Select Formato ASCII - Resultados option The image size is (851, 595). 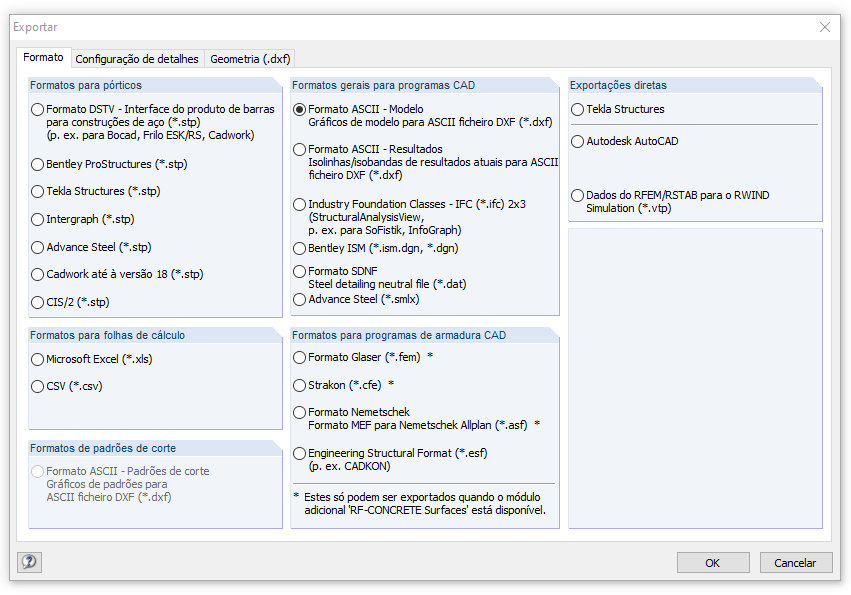click(x=299, y=149)
